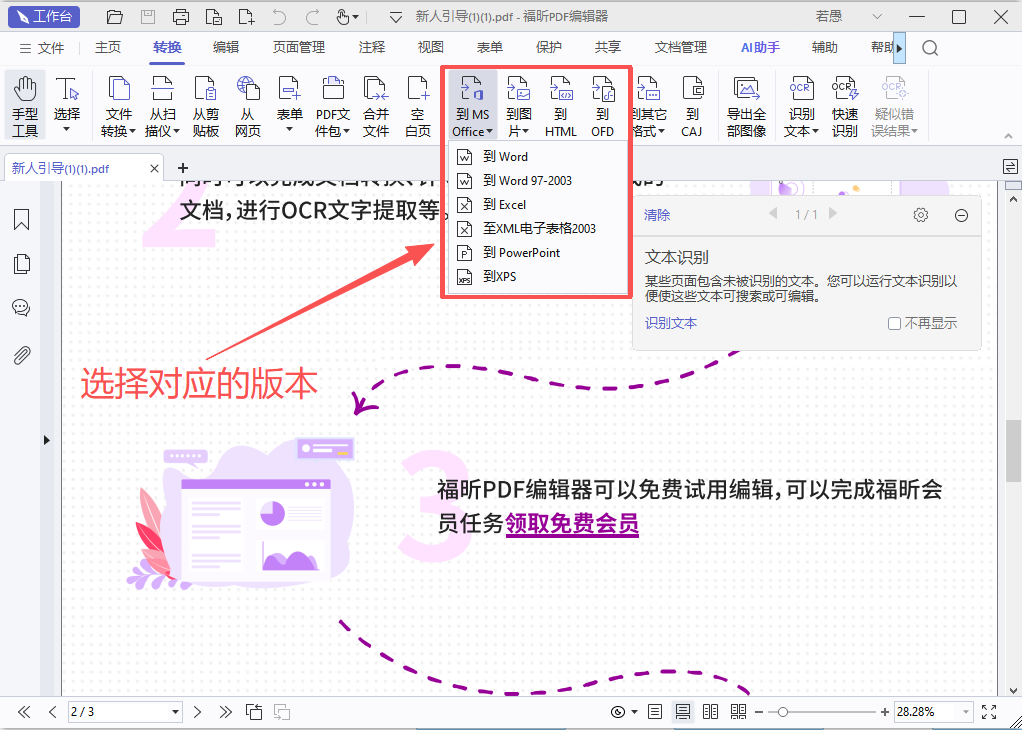Choose 到 Word menu item
This screenshot has height=730, width=1022.
coord(538,156)
